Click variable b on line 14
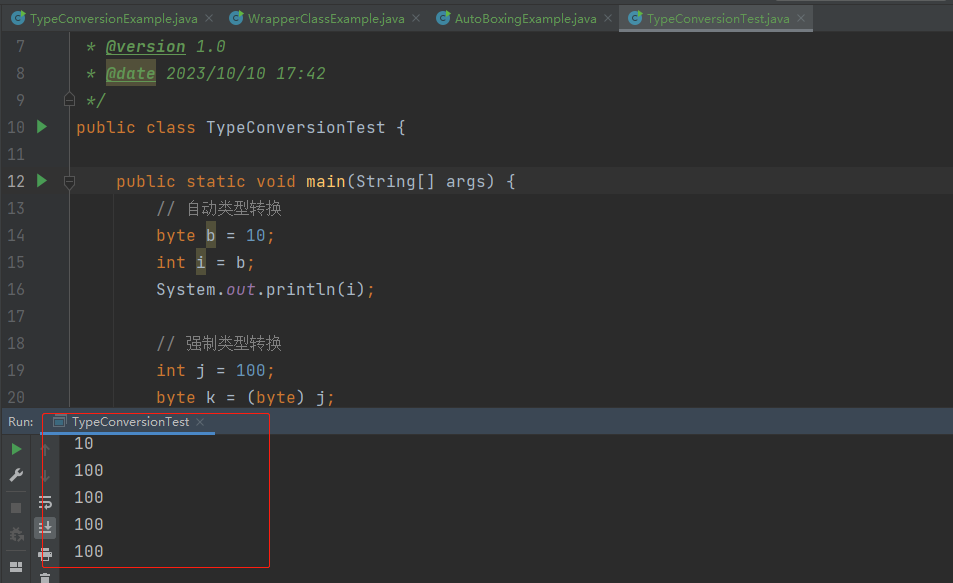 point(210,235)
